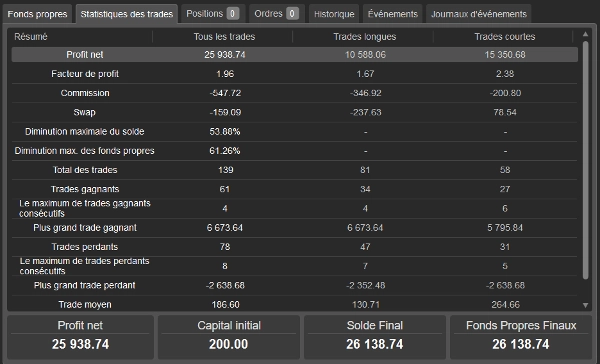The width and height of the screenshot is (600, 364).
Task: Open the Journaux d'événements tab
Action: [479, 14]
